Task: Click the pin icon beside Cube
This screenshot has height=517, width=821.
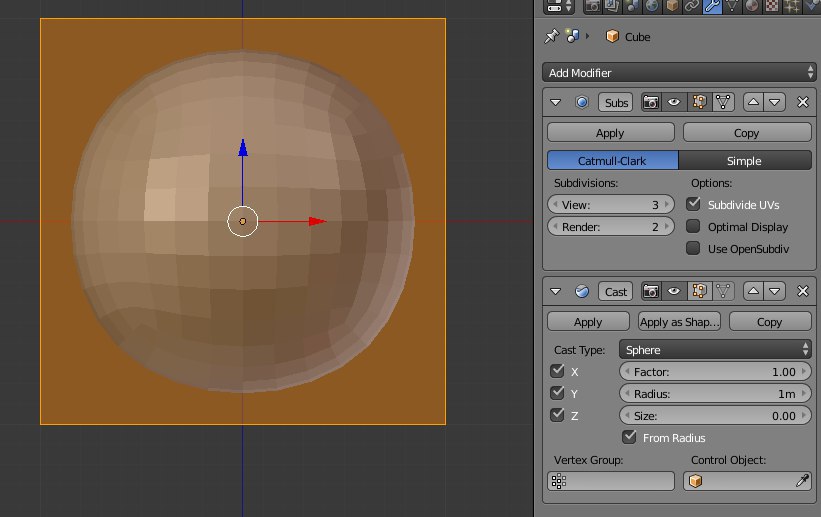Action: coord(551,36)
